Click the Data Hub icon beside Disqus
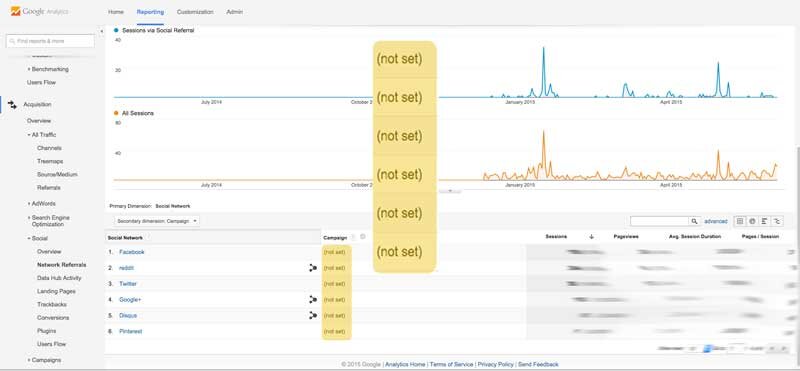800x371 pixels. pyautogui.click(x=313, y=315)
